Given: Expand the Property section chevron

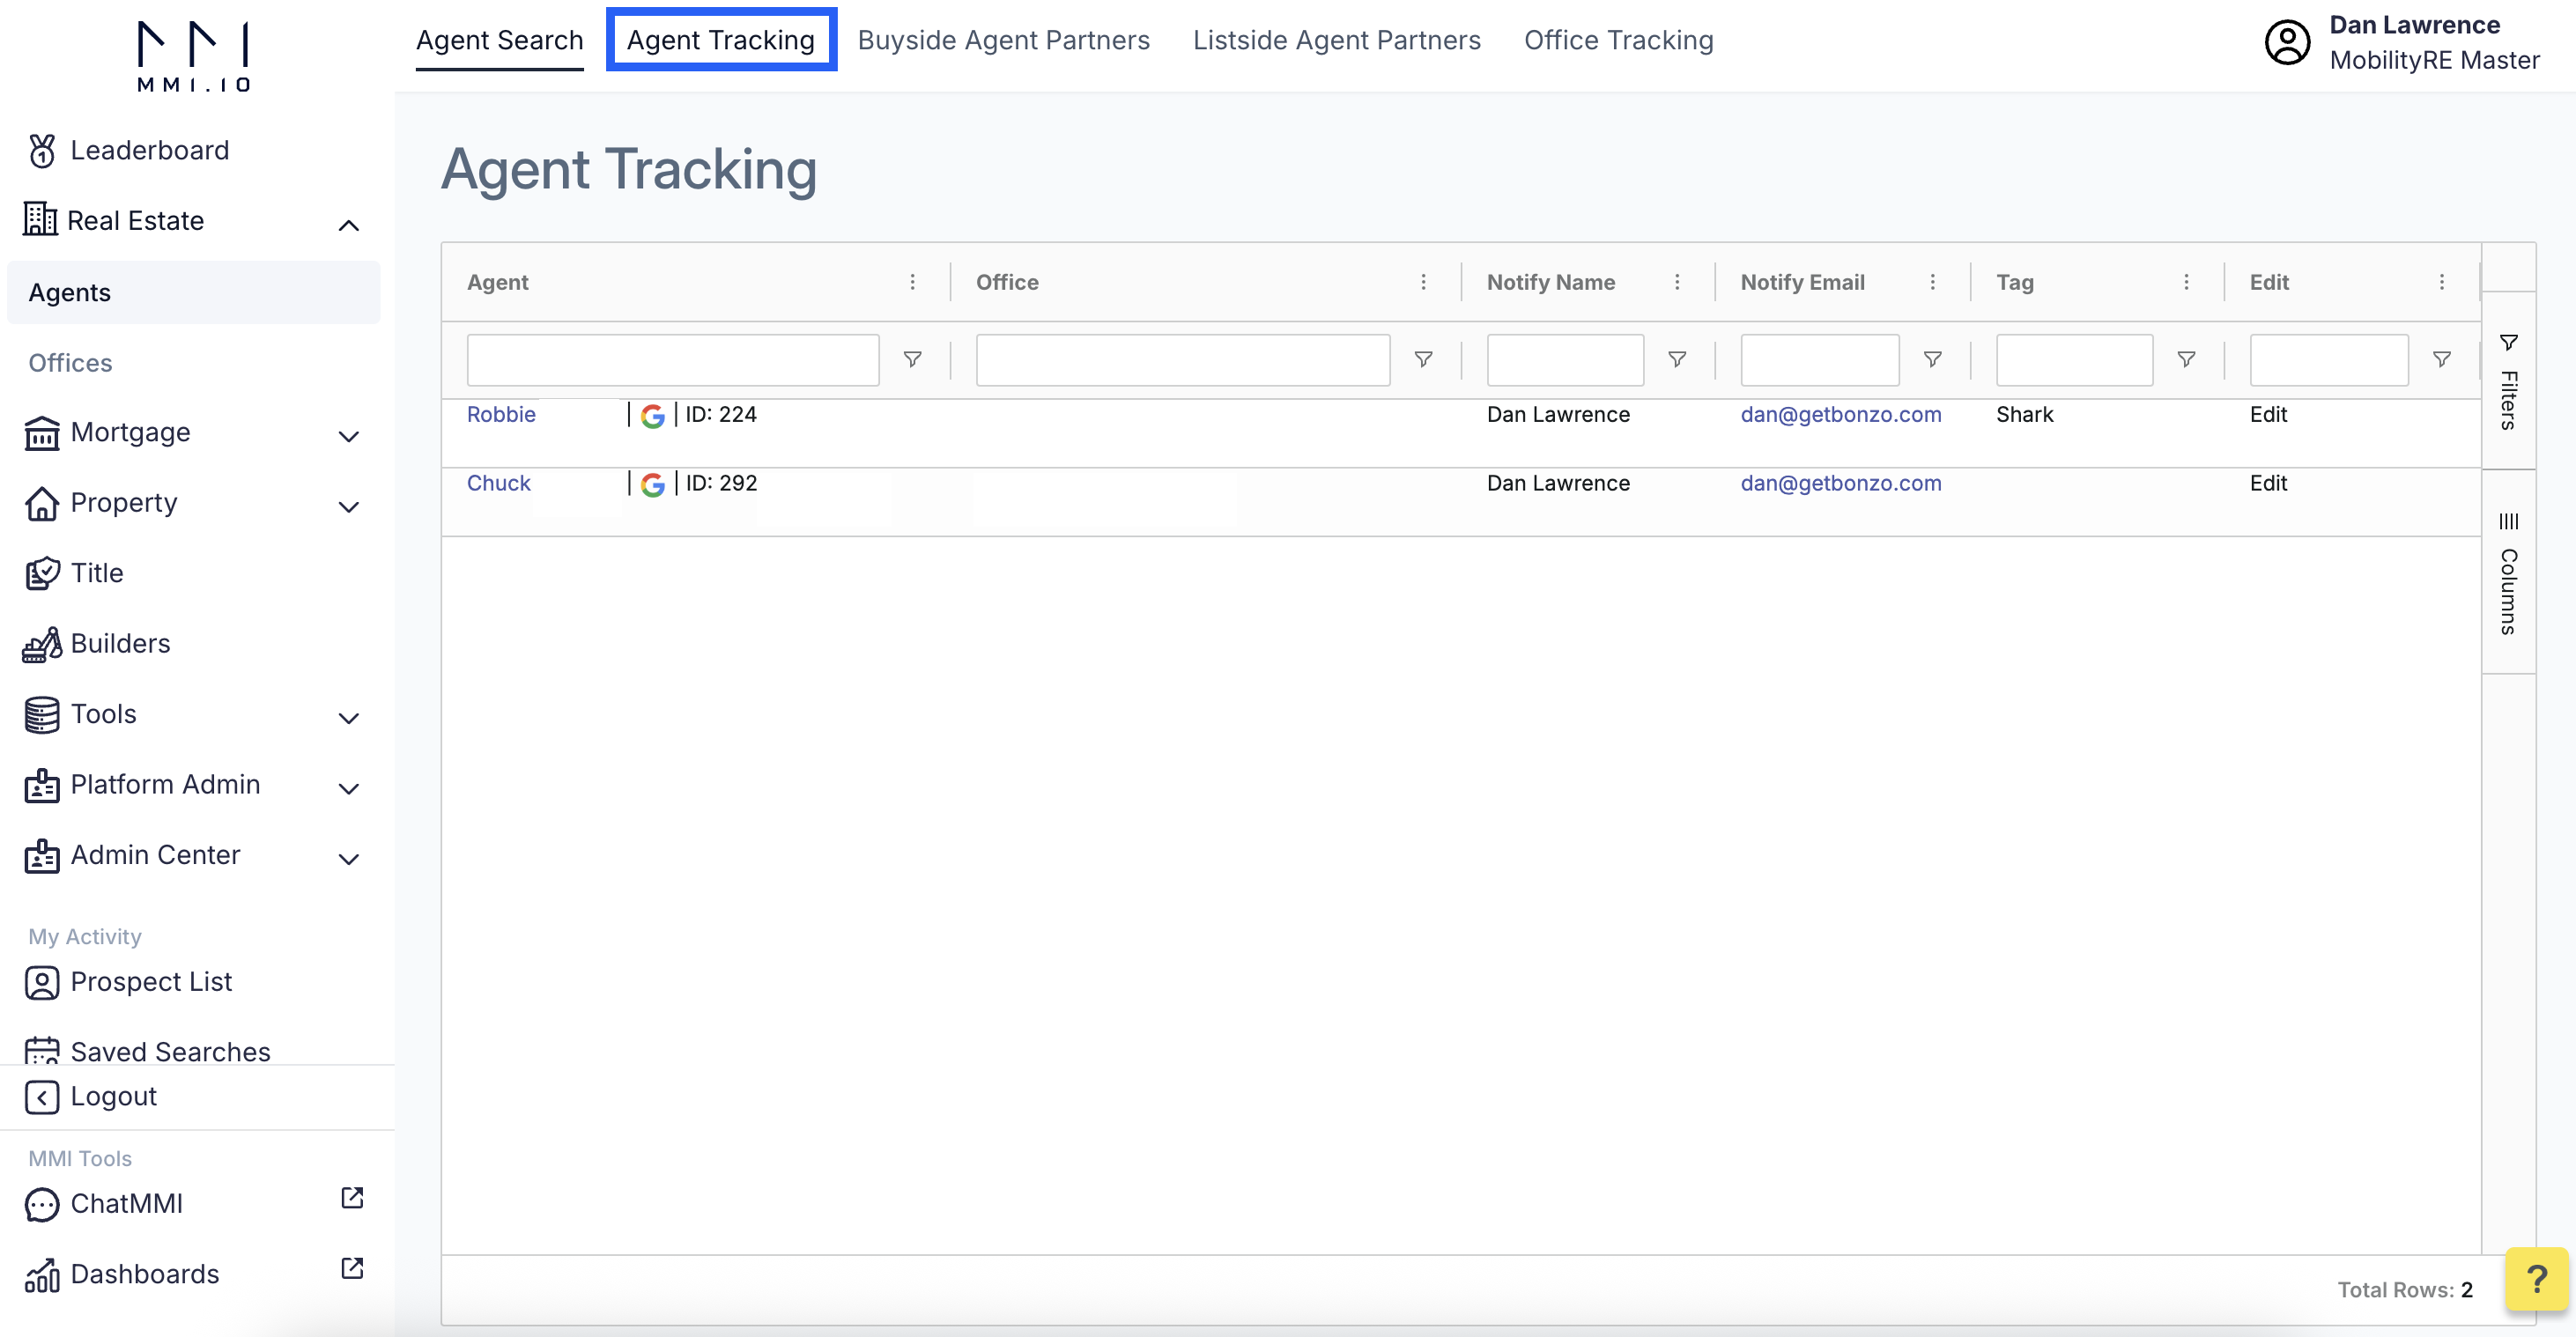Looking at the screenshot, I should [348, 507].
